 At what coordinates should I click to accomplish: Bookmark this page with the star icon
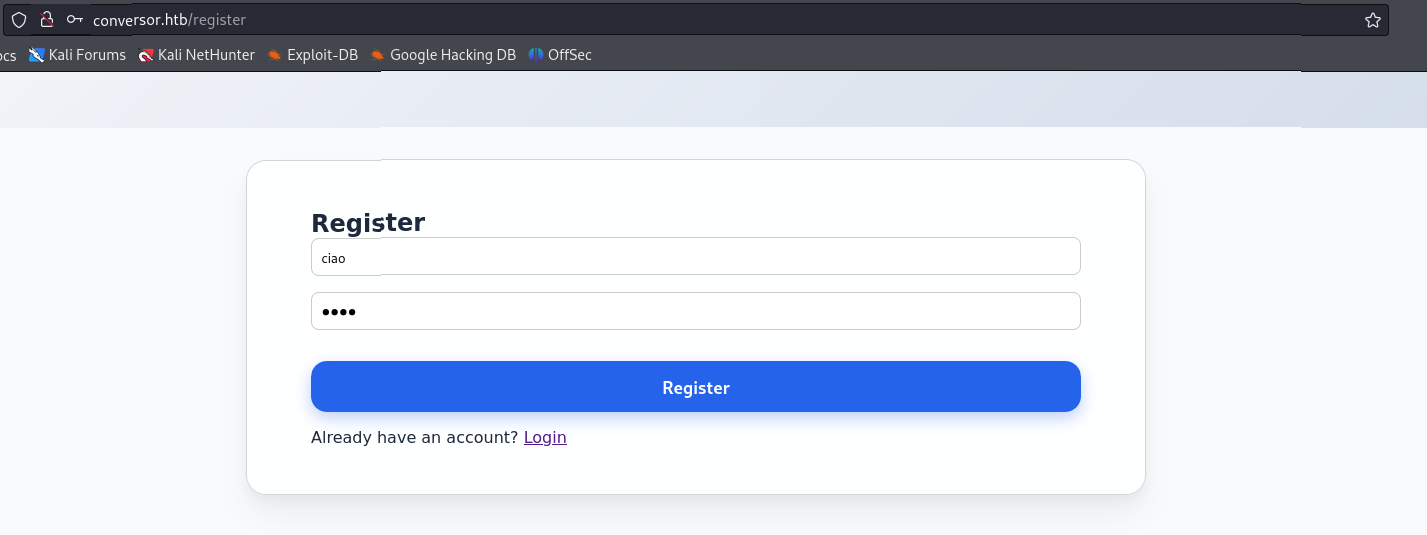pyautogui.click(x=1372, y=20)
